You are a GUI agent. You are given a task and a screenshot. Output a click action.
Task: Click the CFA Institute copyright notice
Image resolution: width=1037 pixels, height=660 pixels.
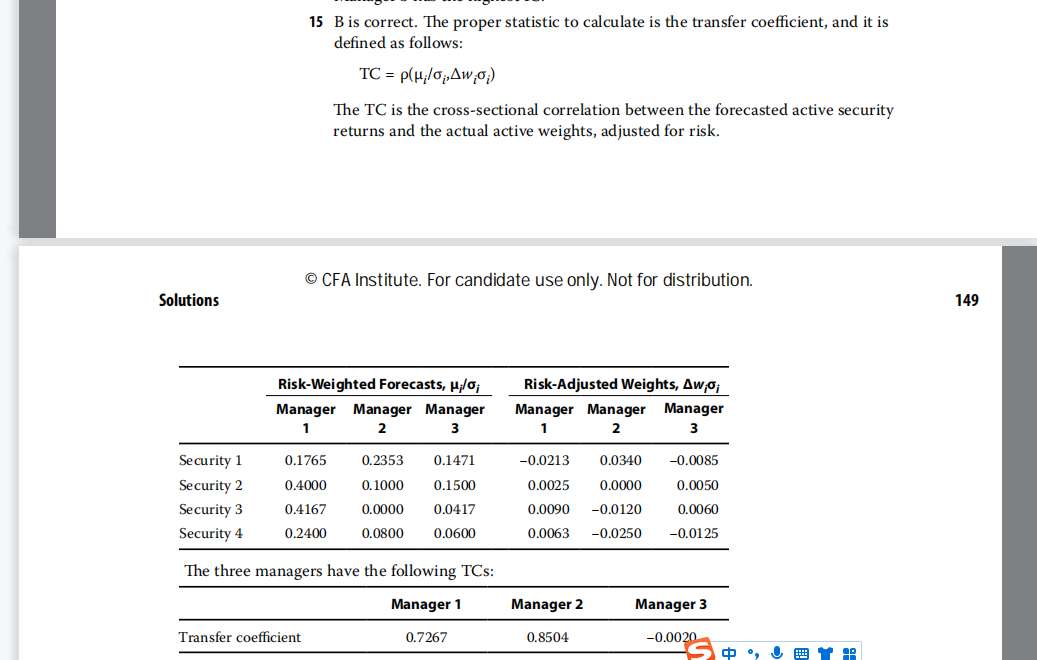528,280
